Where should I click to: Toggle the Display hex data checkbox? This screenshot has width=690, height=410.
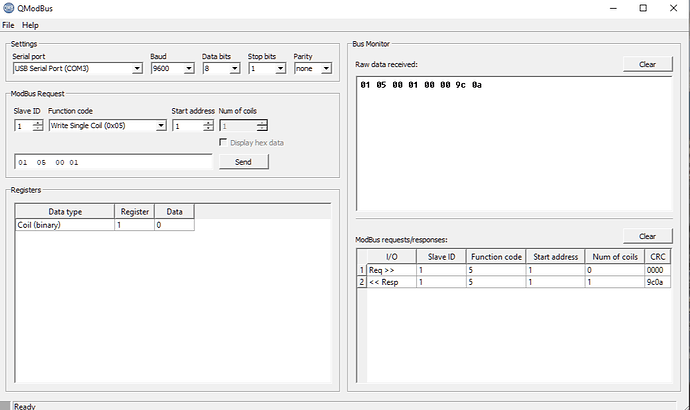pos(224,142)
